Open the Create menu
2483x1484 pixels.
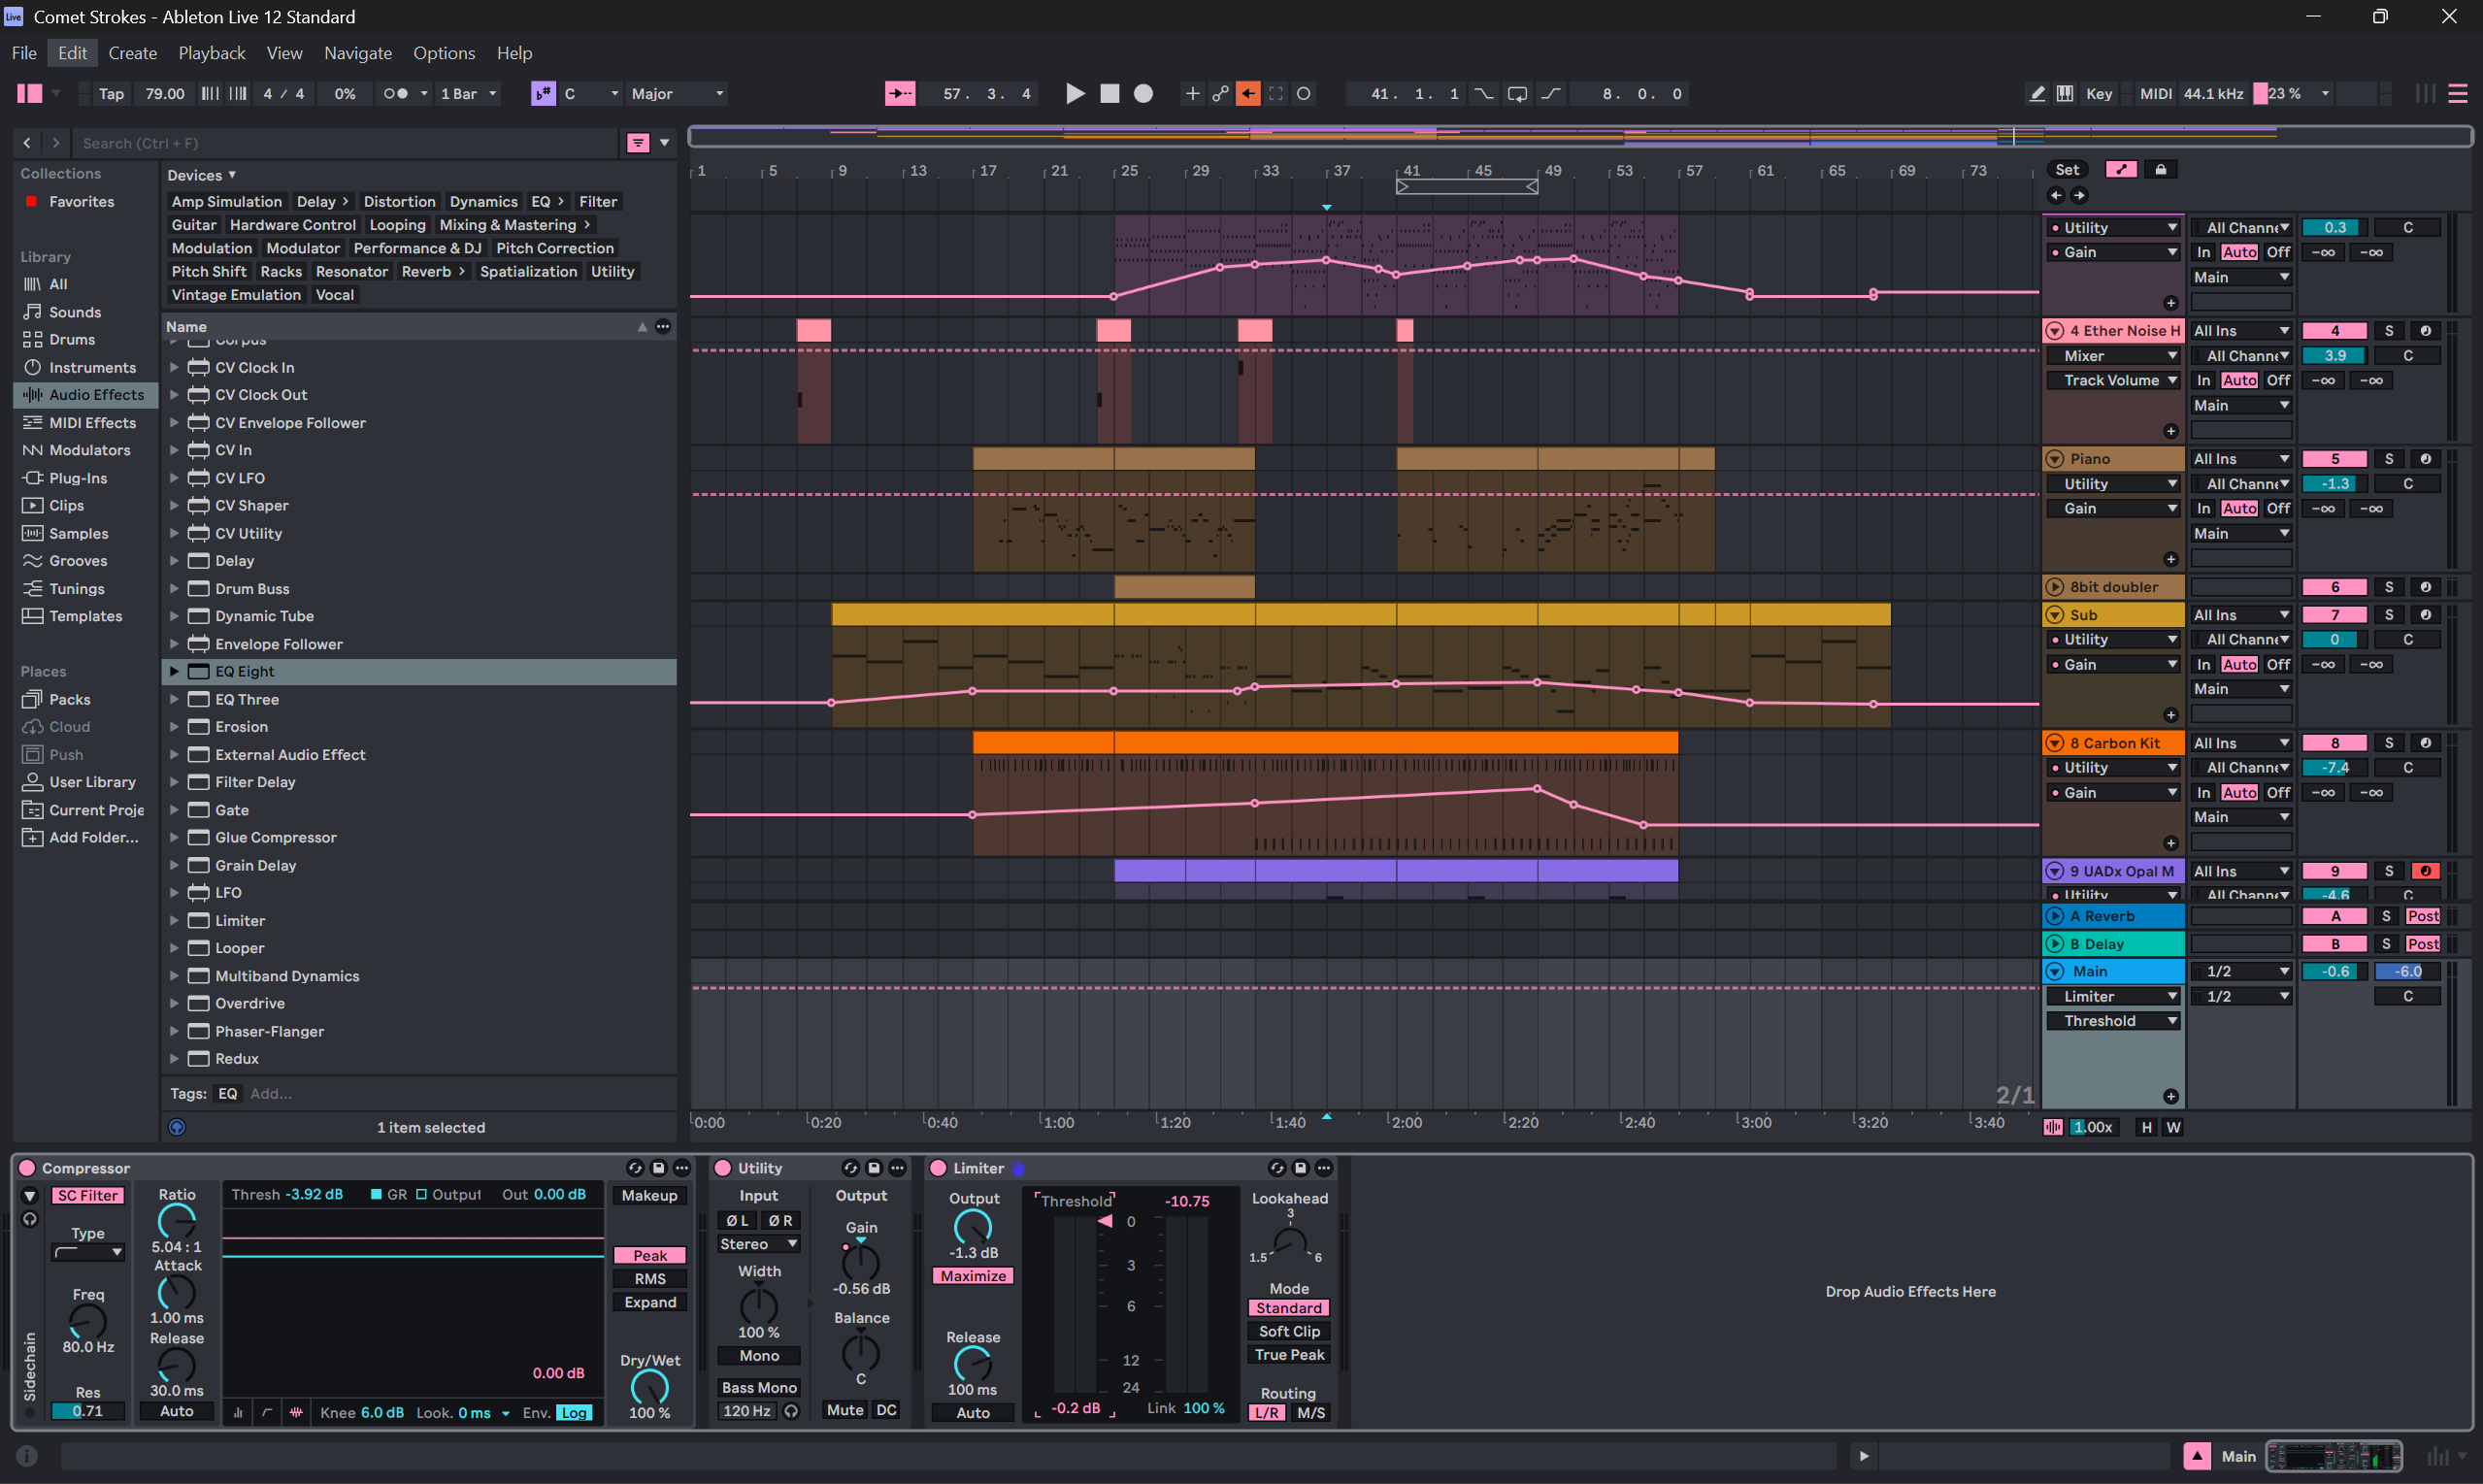(132, 53)
